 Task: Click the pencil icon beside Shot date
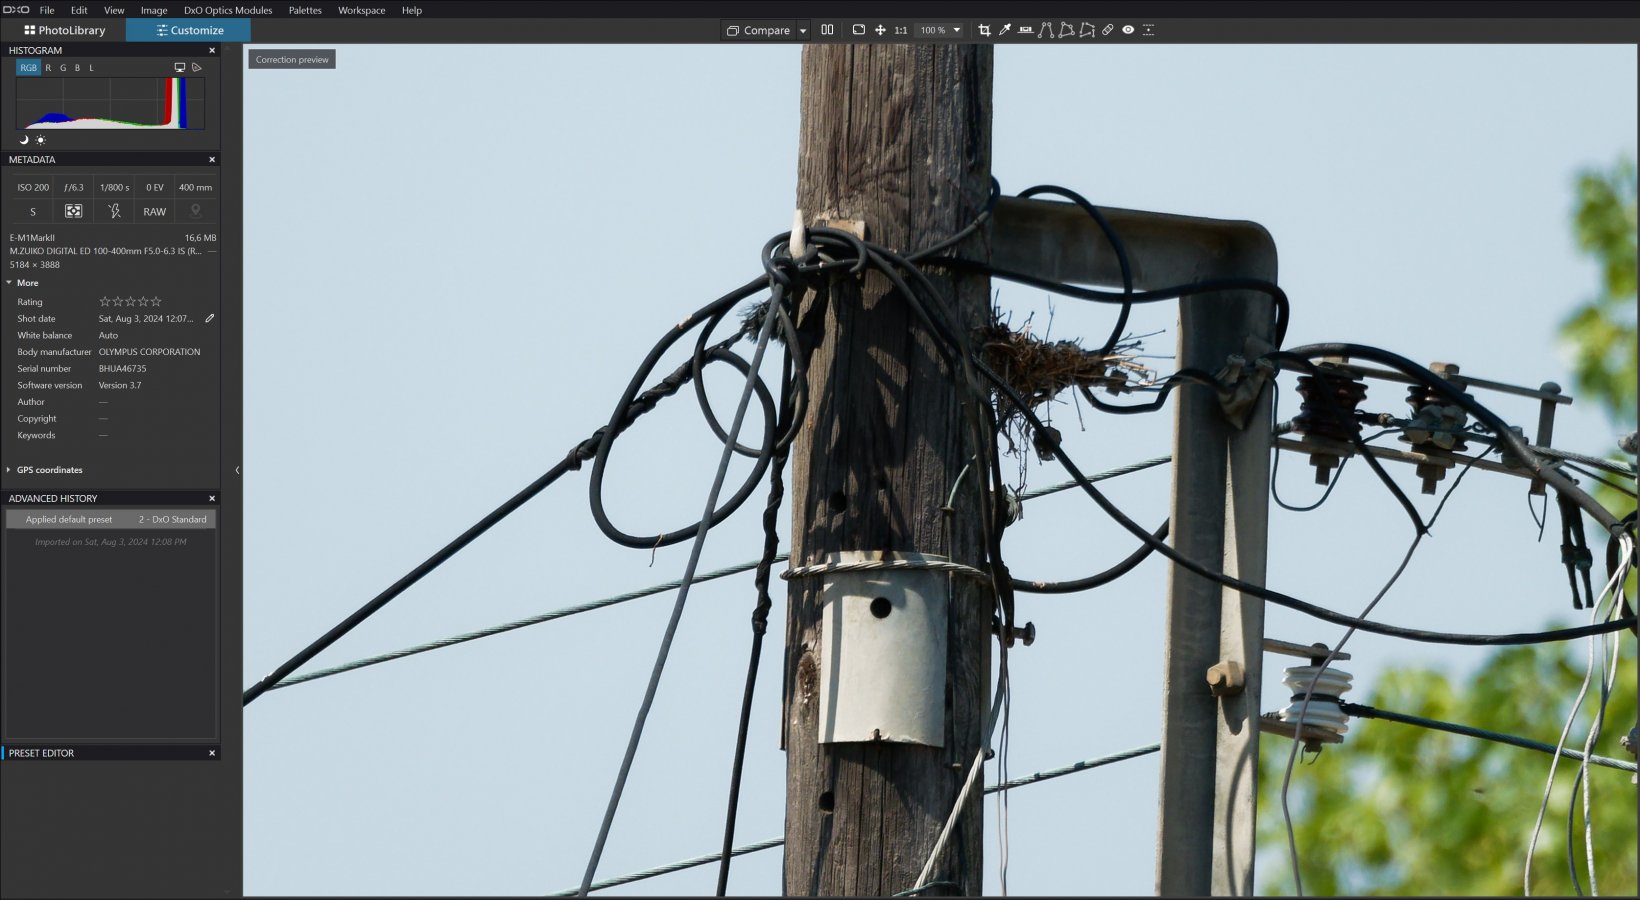click(210, 319)
